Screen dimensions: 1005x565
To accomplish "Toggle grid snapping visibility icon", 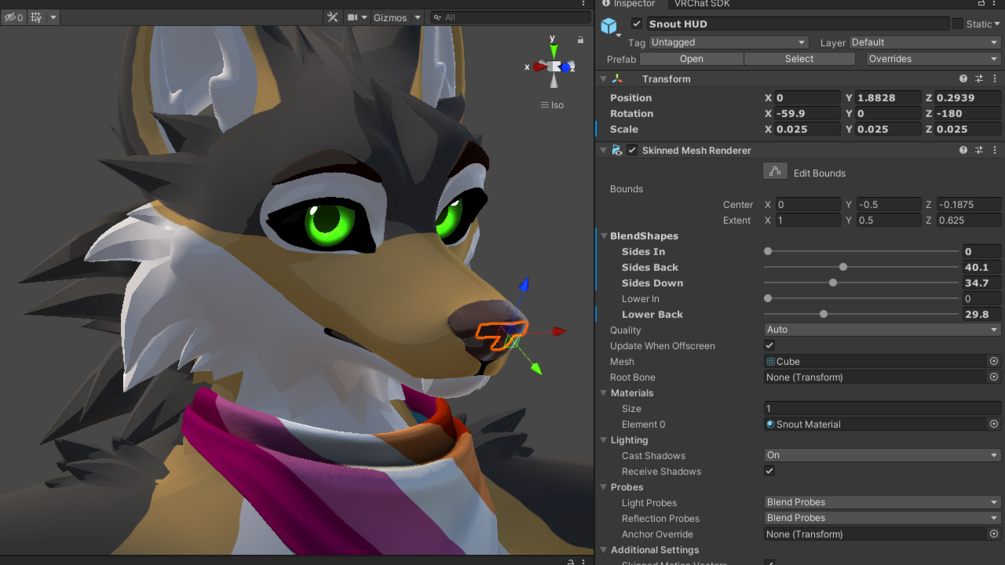I will [x=37, y=17].
